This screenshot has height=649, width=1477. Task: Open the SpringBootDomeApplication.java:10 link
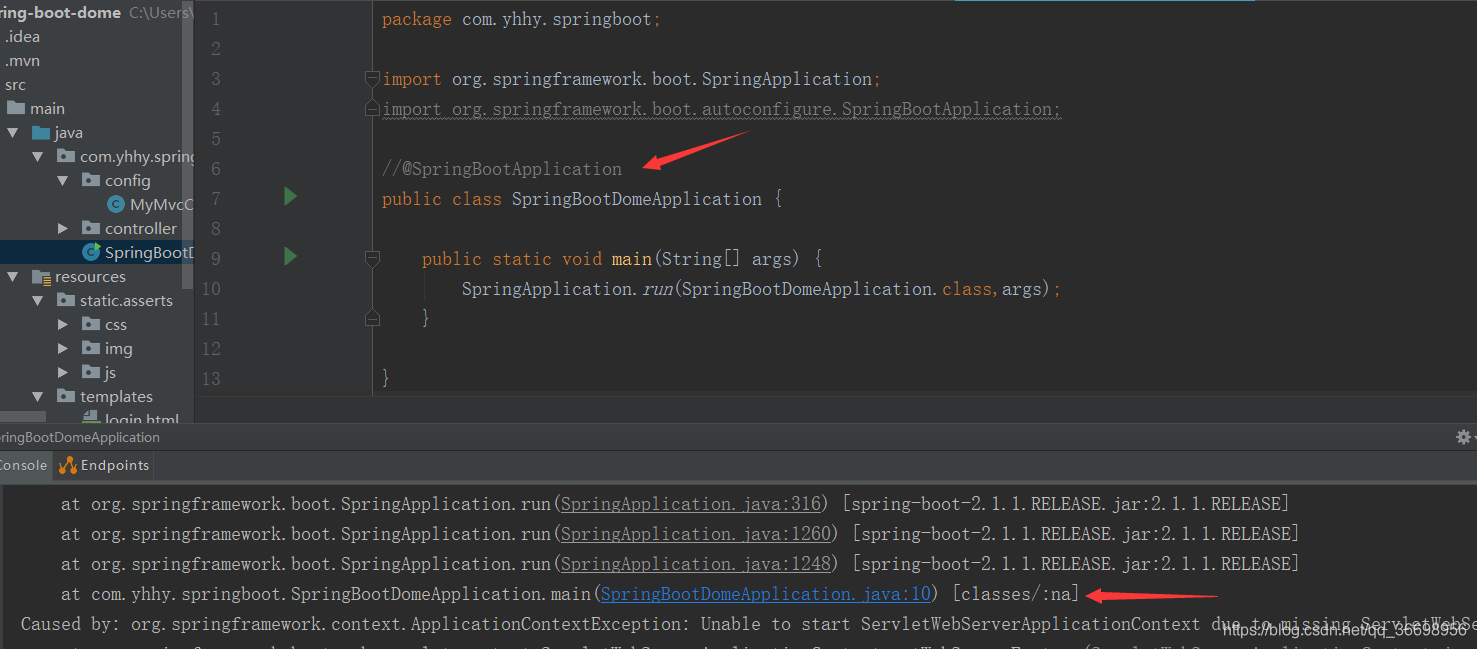pyautogui.click(x=766, y=593)
